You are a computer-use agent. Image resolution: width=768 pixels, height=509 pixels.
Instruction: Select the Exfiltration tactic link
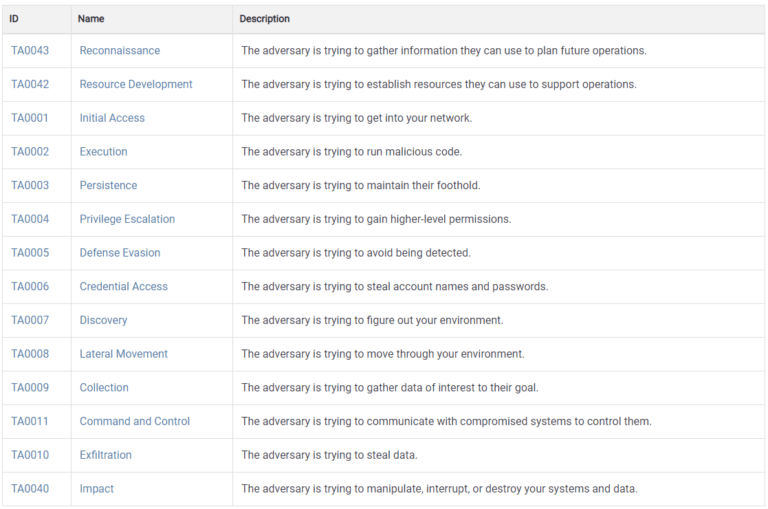point(105,455)
